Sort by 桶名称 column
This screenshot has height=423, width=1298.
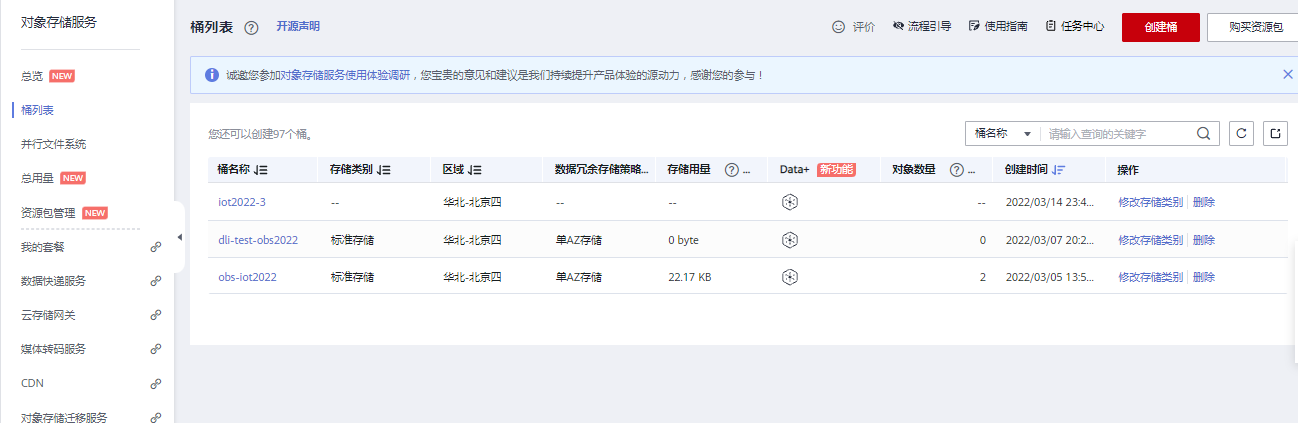click(261, 170)
